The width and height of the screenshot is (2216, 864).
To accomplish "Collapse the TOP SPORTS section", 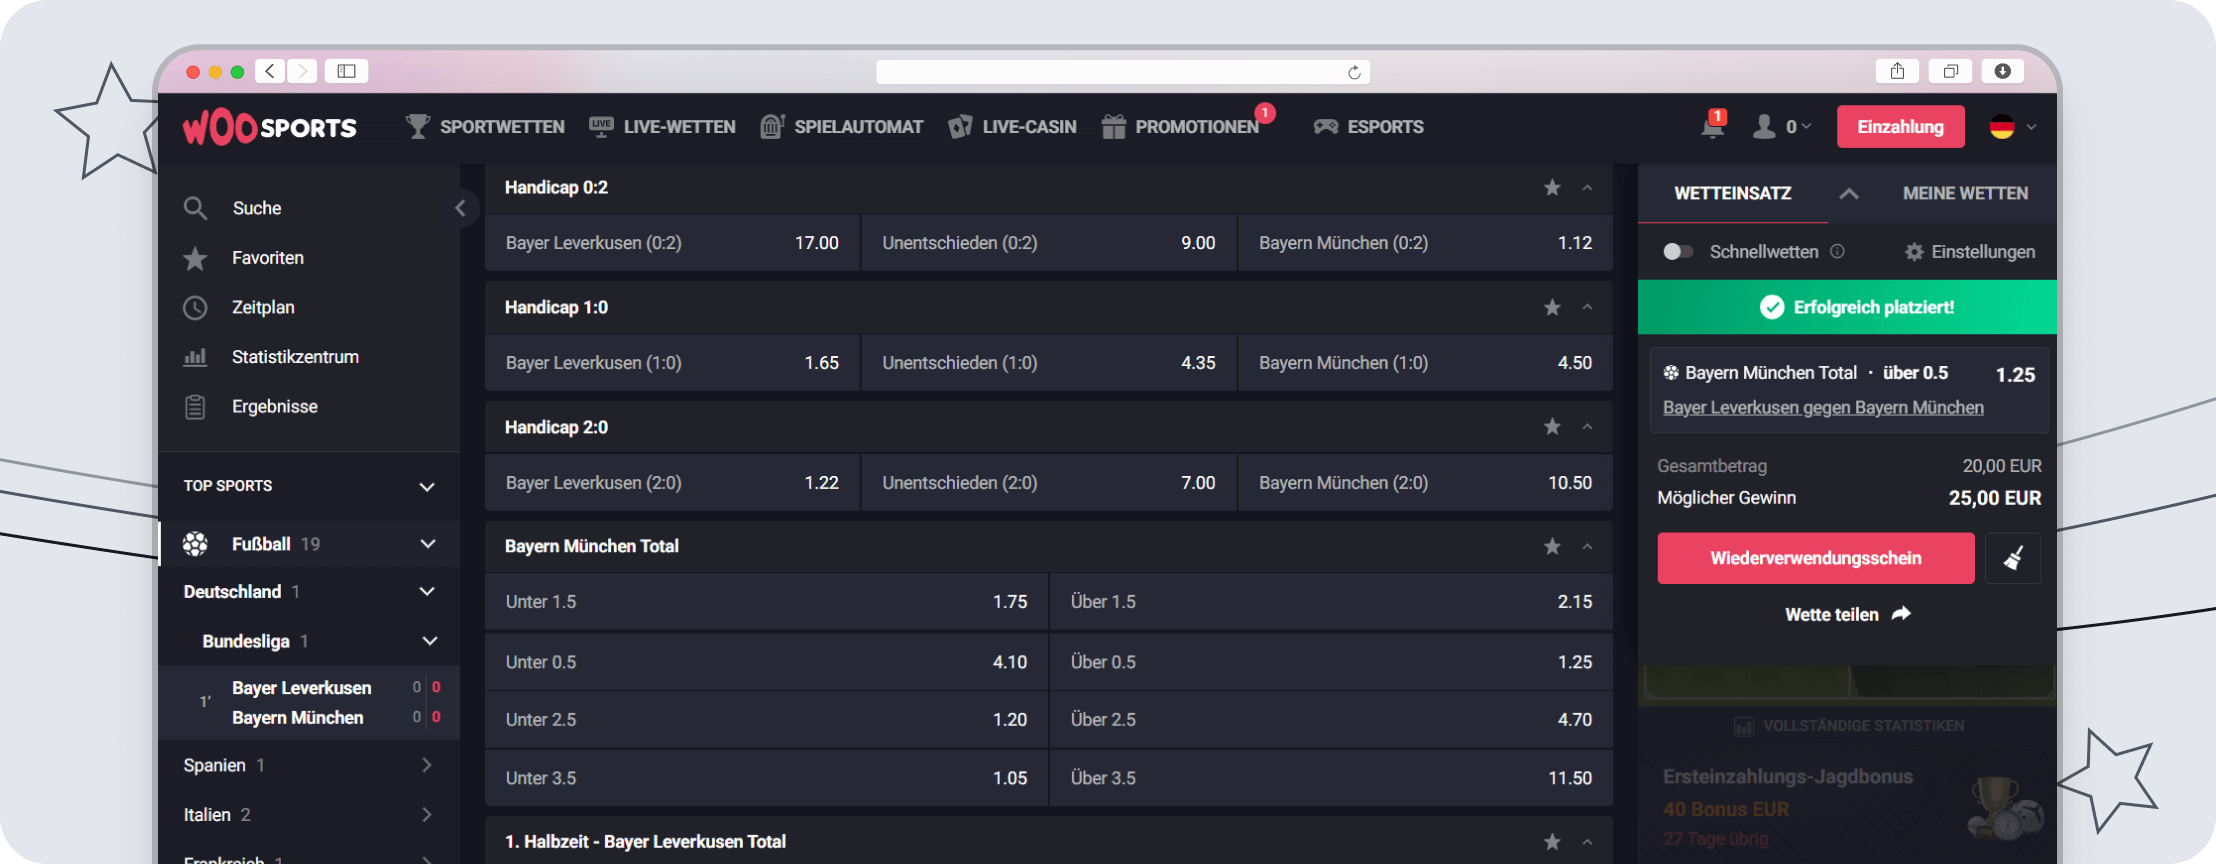I will click(x=427, y=486).
